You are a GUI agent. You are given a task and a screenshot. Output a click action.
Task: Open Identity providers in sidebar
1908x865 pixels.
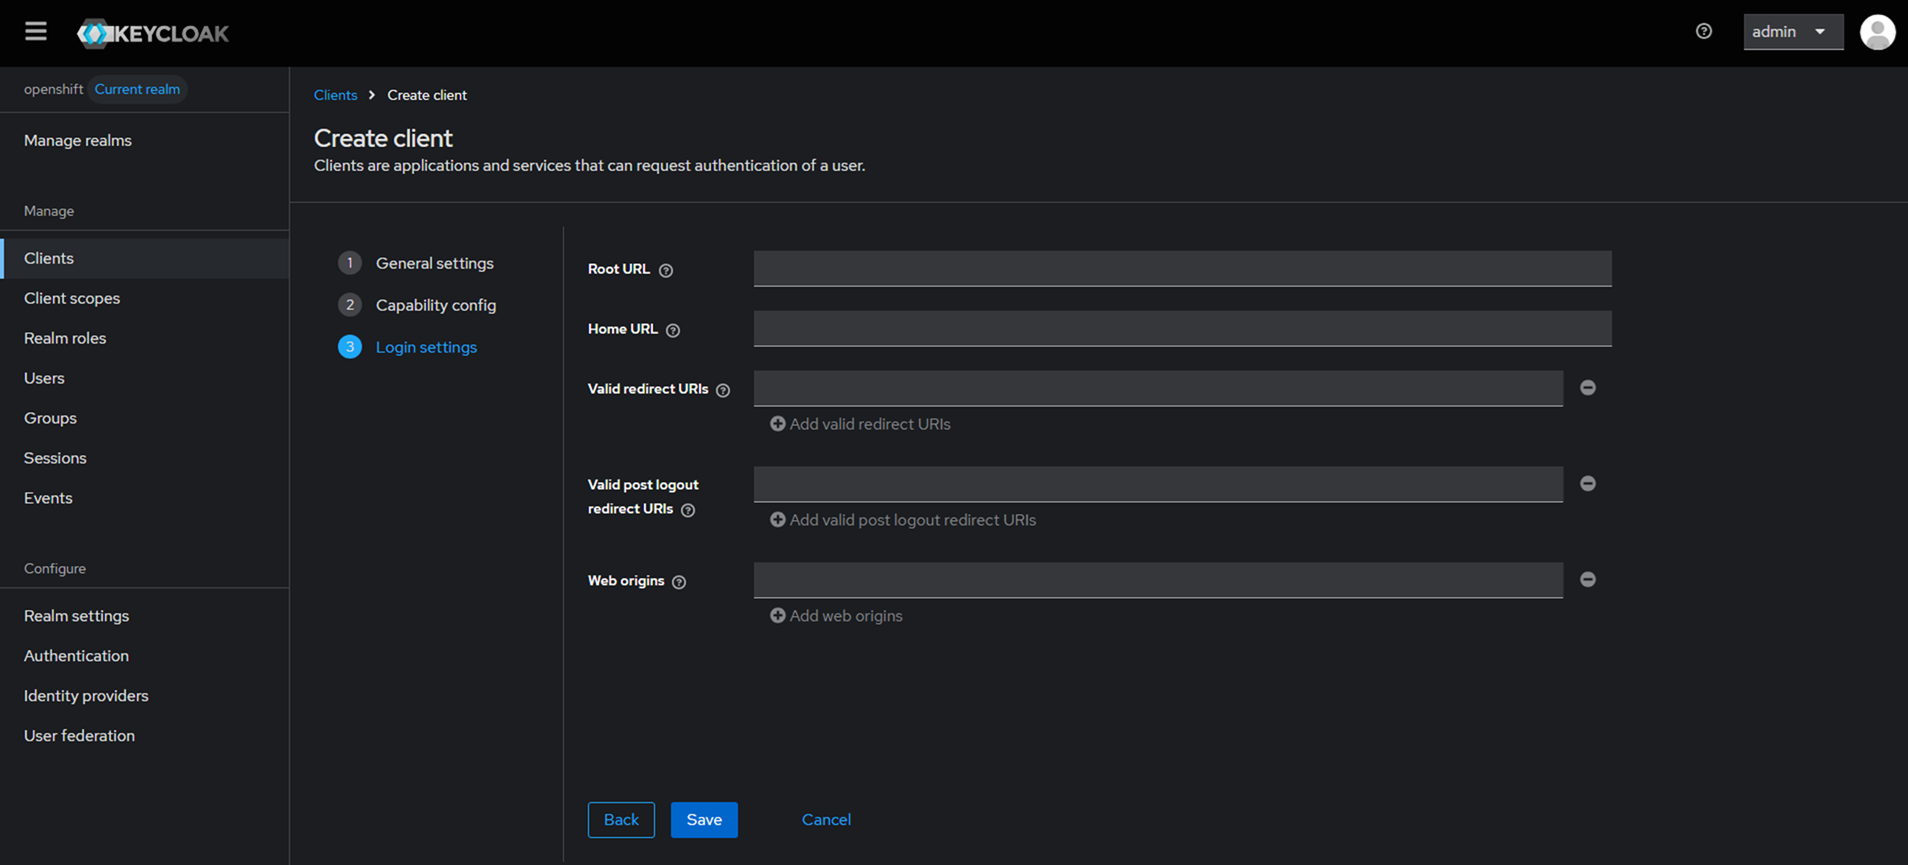pyautogui.click(x=86, y=696)
